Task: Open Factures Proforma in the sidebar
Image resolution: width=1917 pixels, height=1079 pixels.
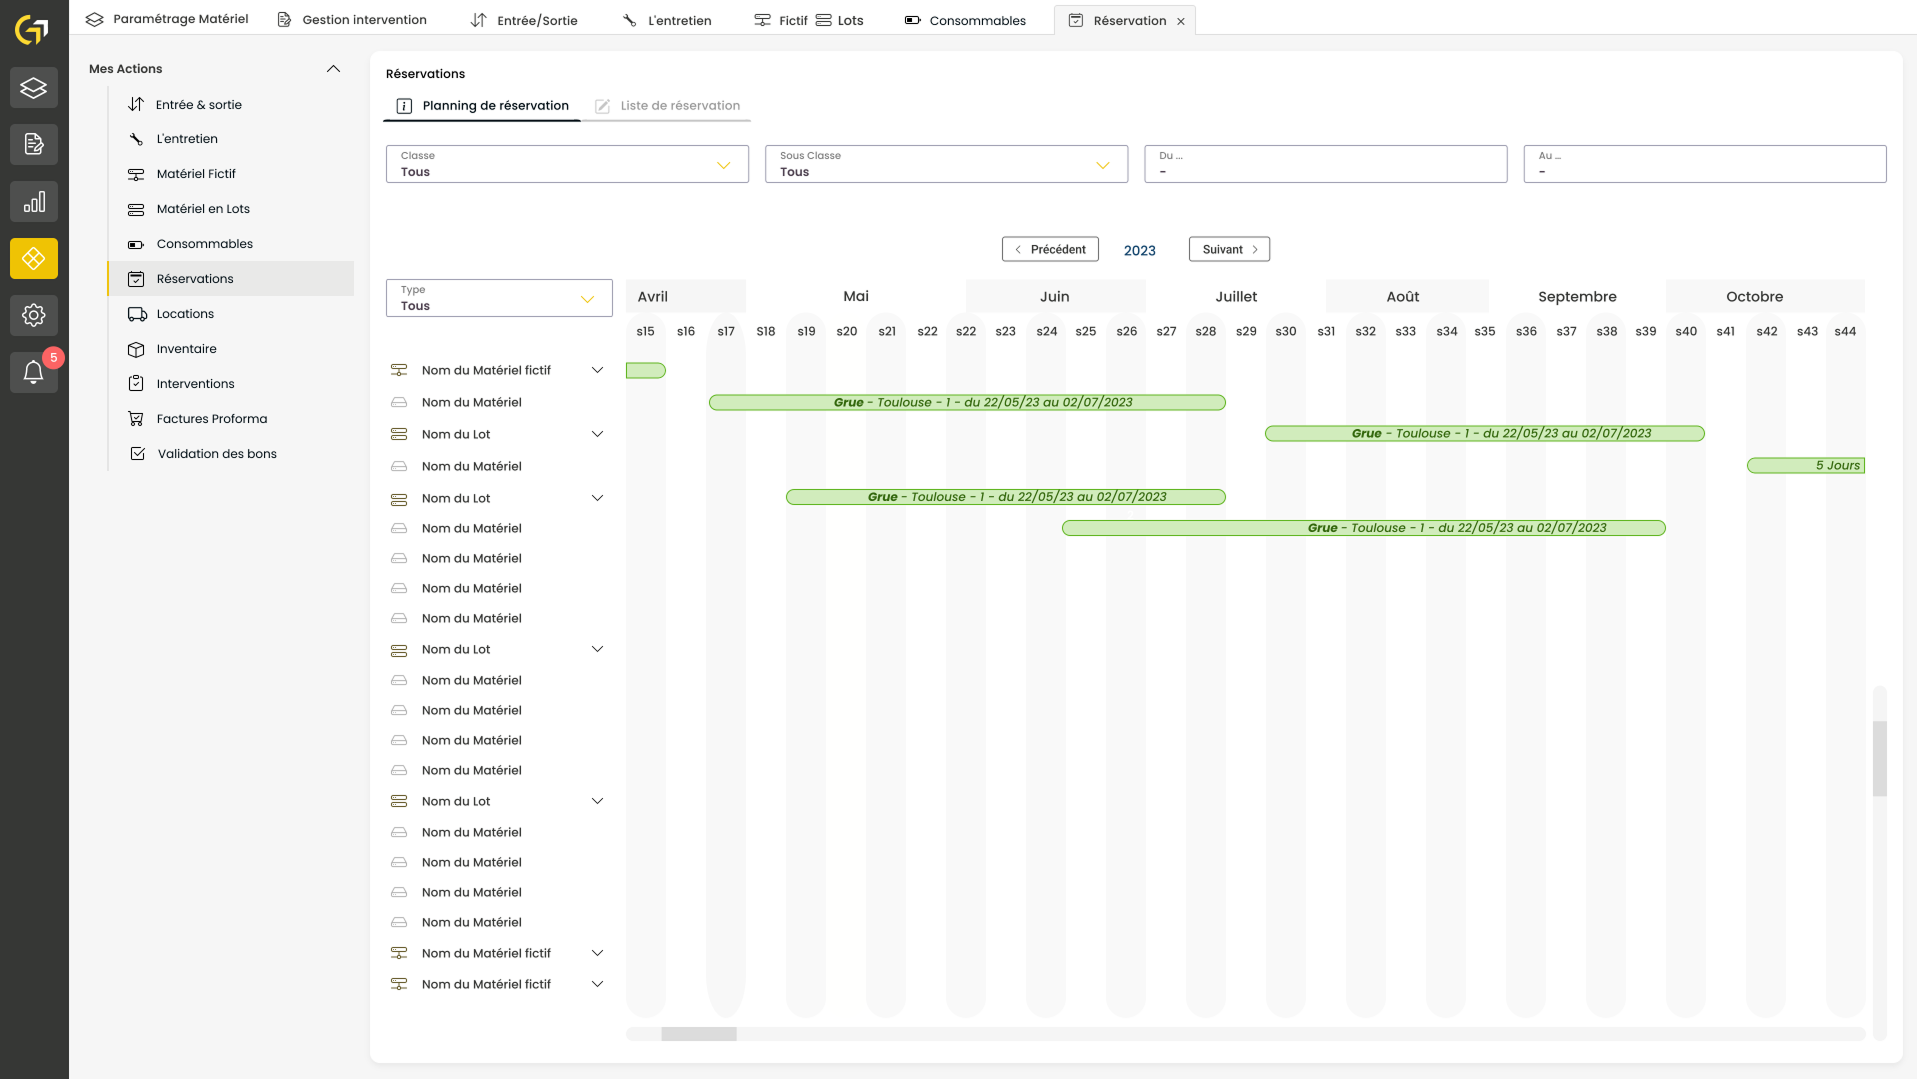Action: click(x=211, y=419)
